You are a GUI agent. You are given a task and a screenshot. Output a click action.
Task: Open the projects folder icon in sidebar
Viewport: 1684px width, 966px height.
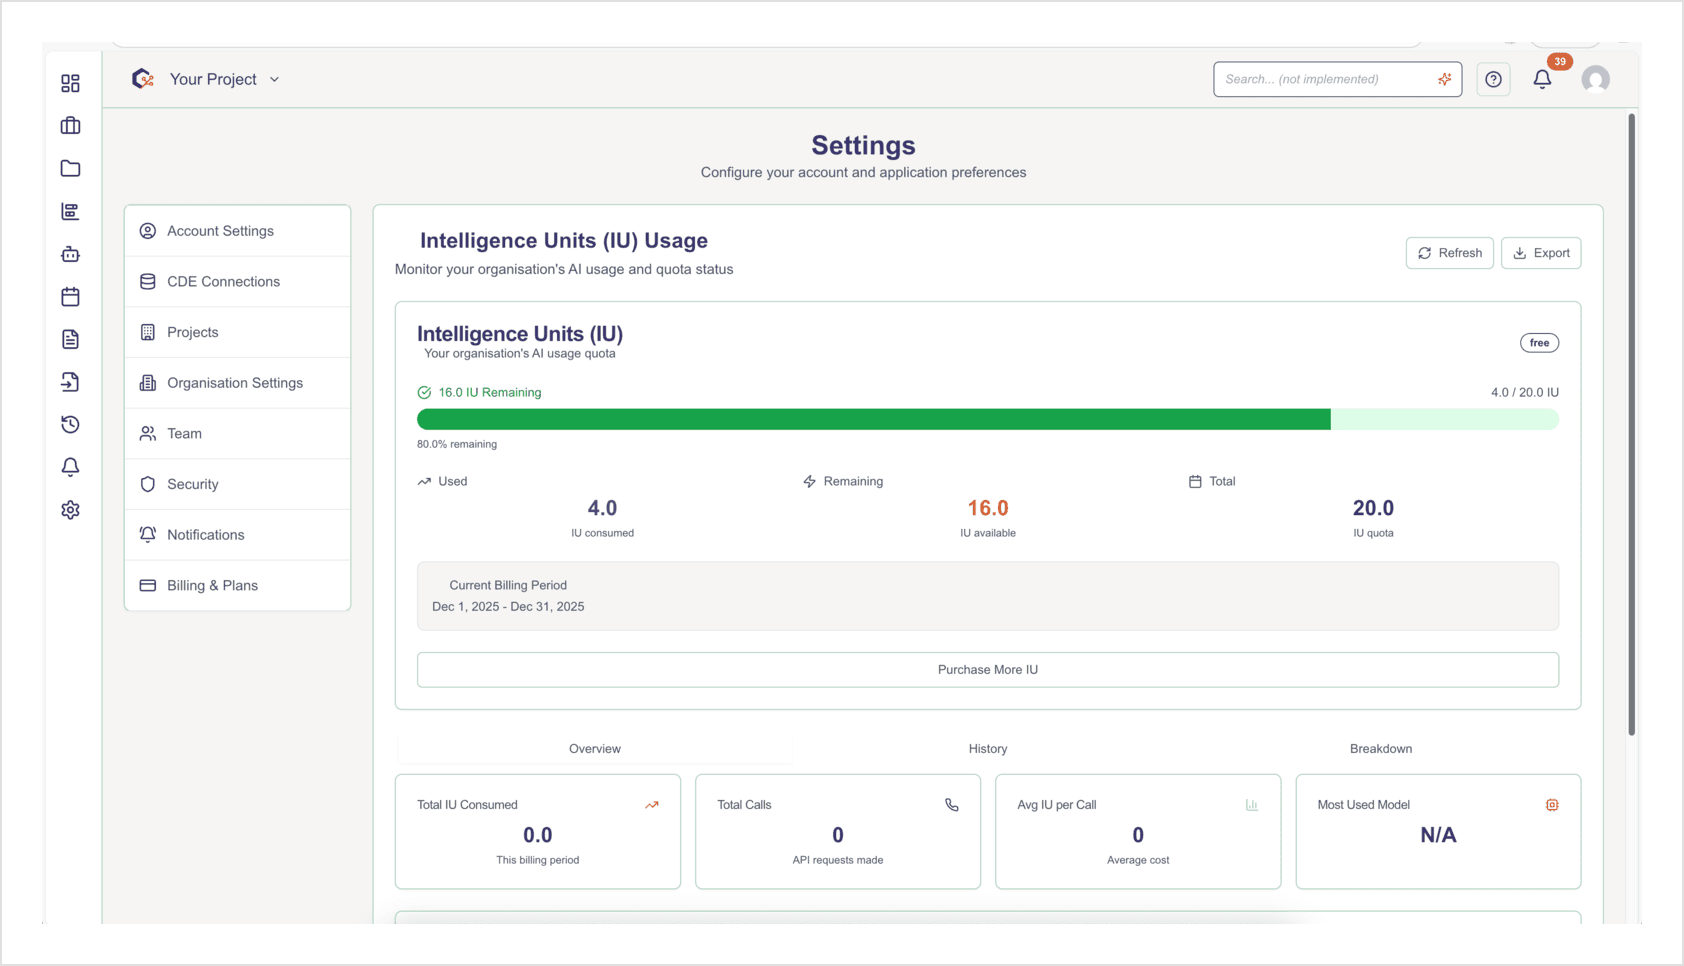(70, 168)
